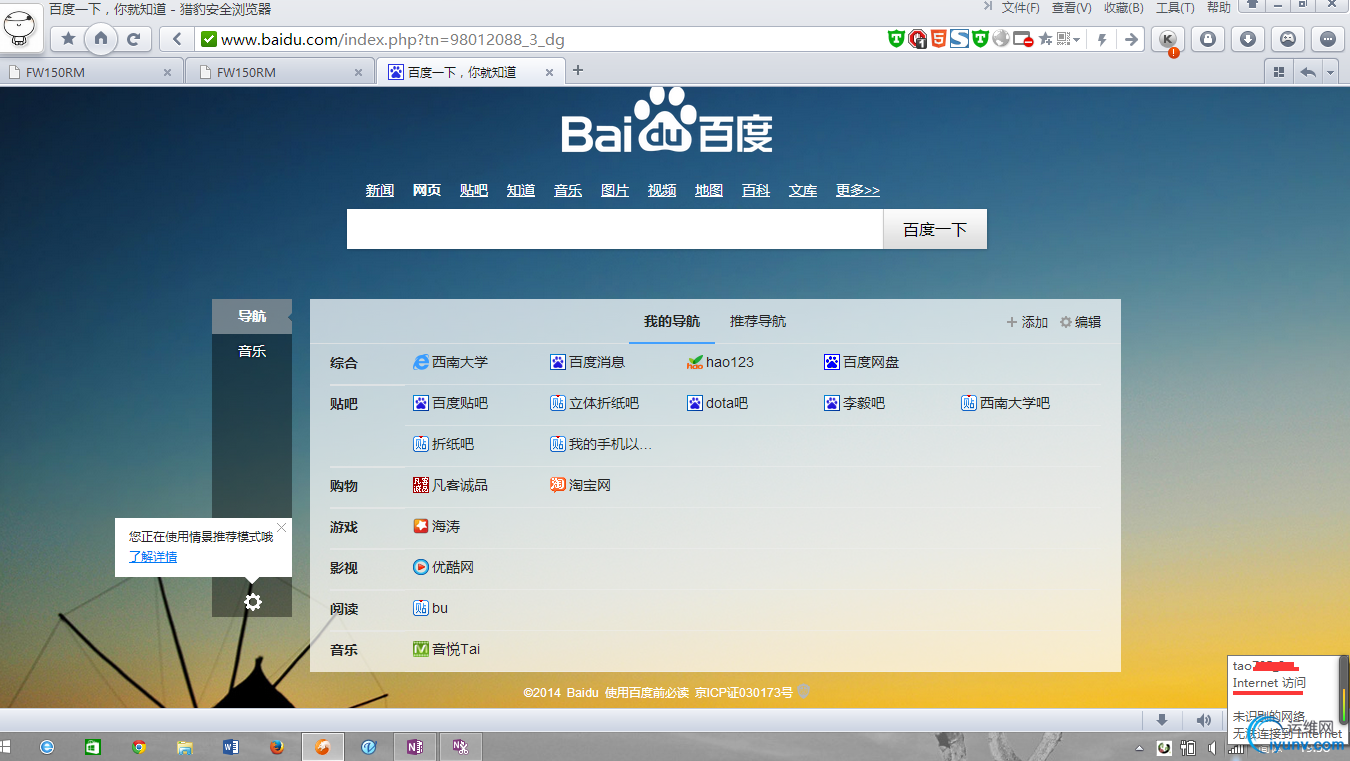Click the status bar speaker mute icon
This screenshot has width=1350, height=761.
(x=1204, y=720)
